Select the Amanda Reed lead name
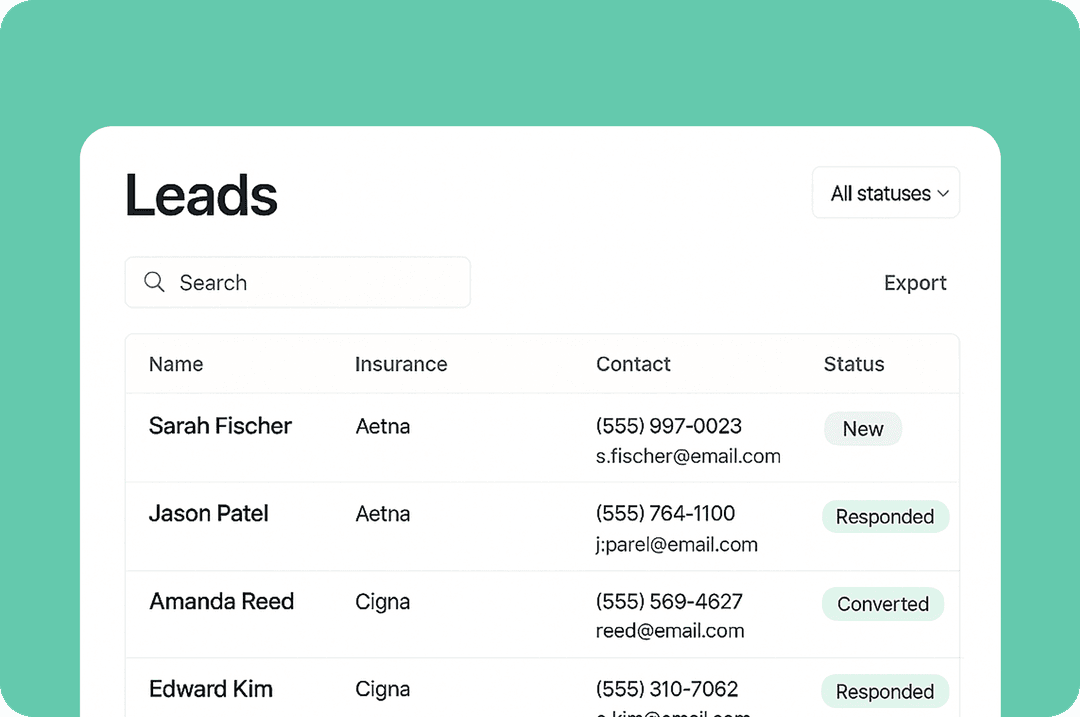Screen dimensions: 1080x717 click(221, 602)
